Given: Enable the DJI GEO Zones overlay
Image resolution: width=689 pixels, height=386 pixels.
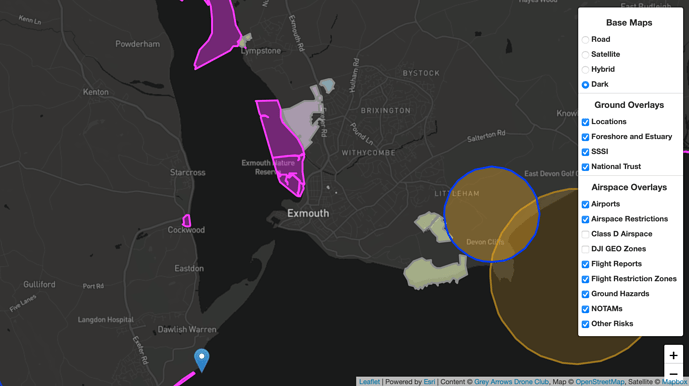Looking at the screenshot, I should [585, 249].
